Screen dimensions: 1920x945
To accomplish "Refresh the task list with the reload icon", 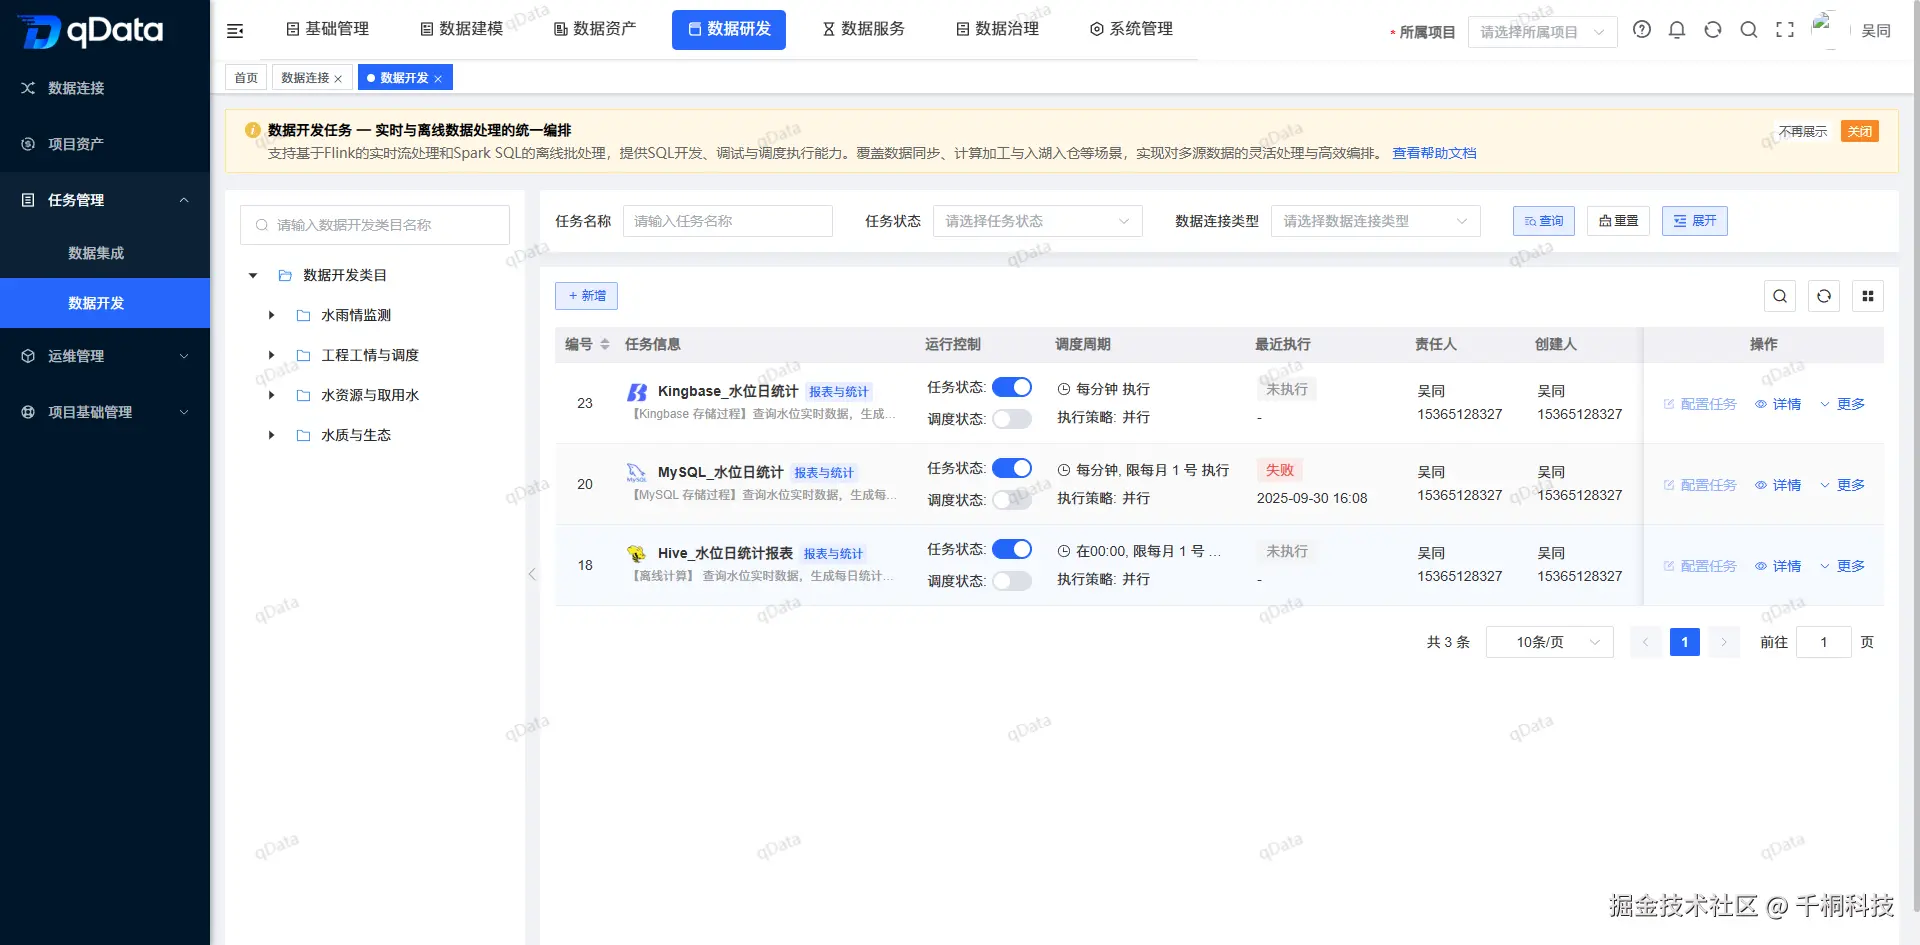I will point(1824,296).
